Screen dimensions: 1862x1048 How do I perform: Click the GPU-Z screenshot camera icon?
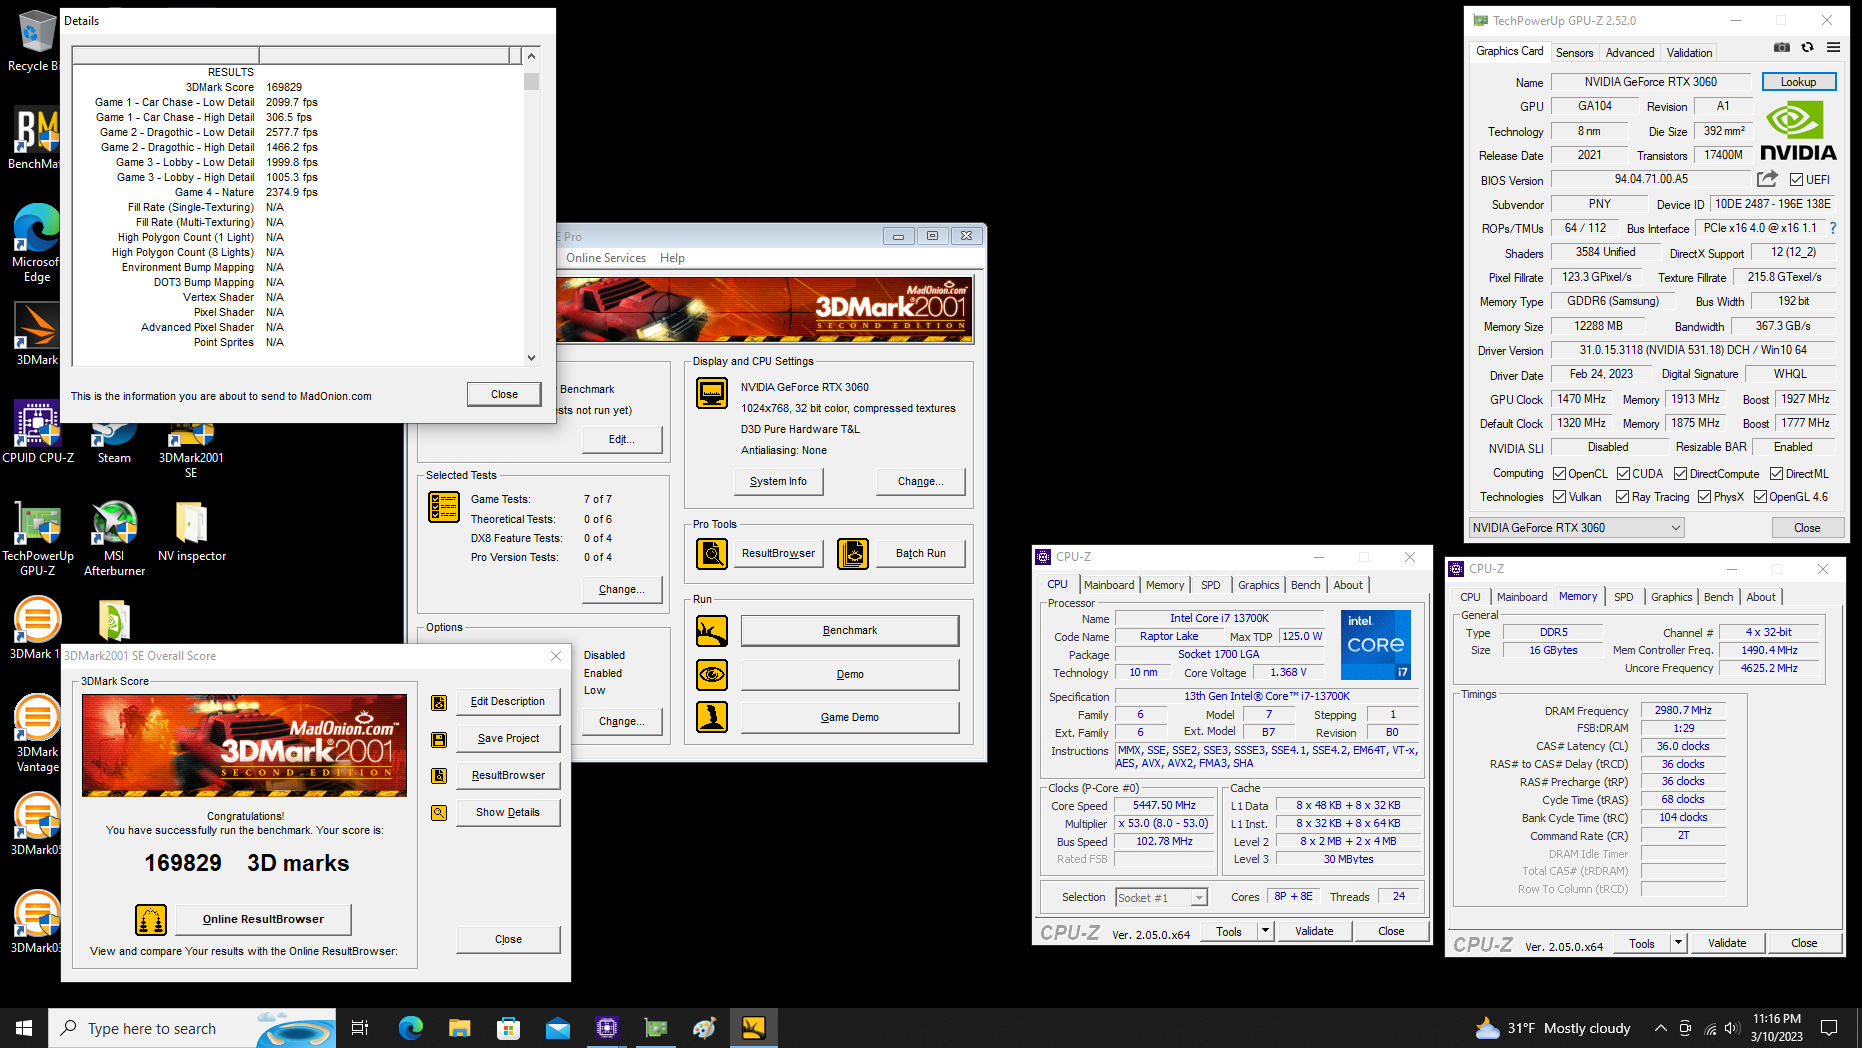(1782, 47)
